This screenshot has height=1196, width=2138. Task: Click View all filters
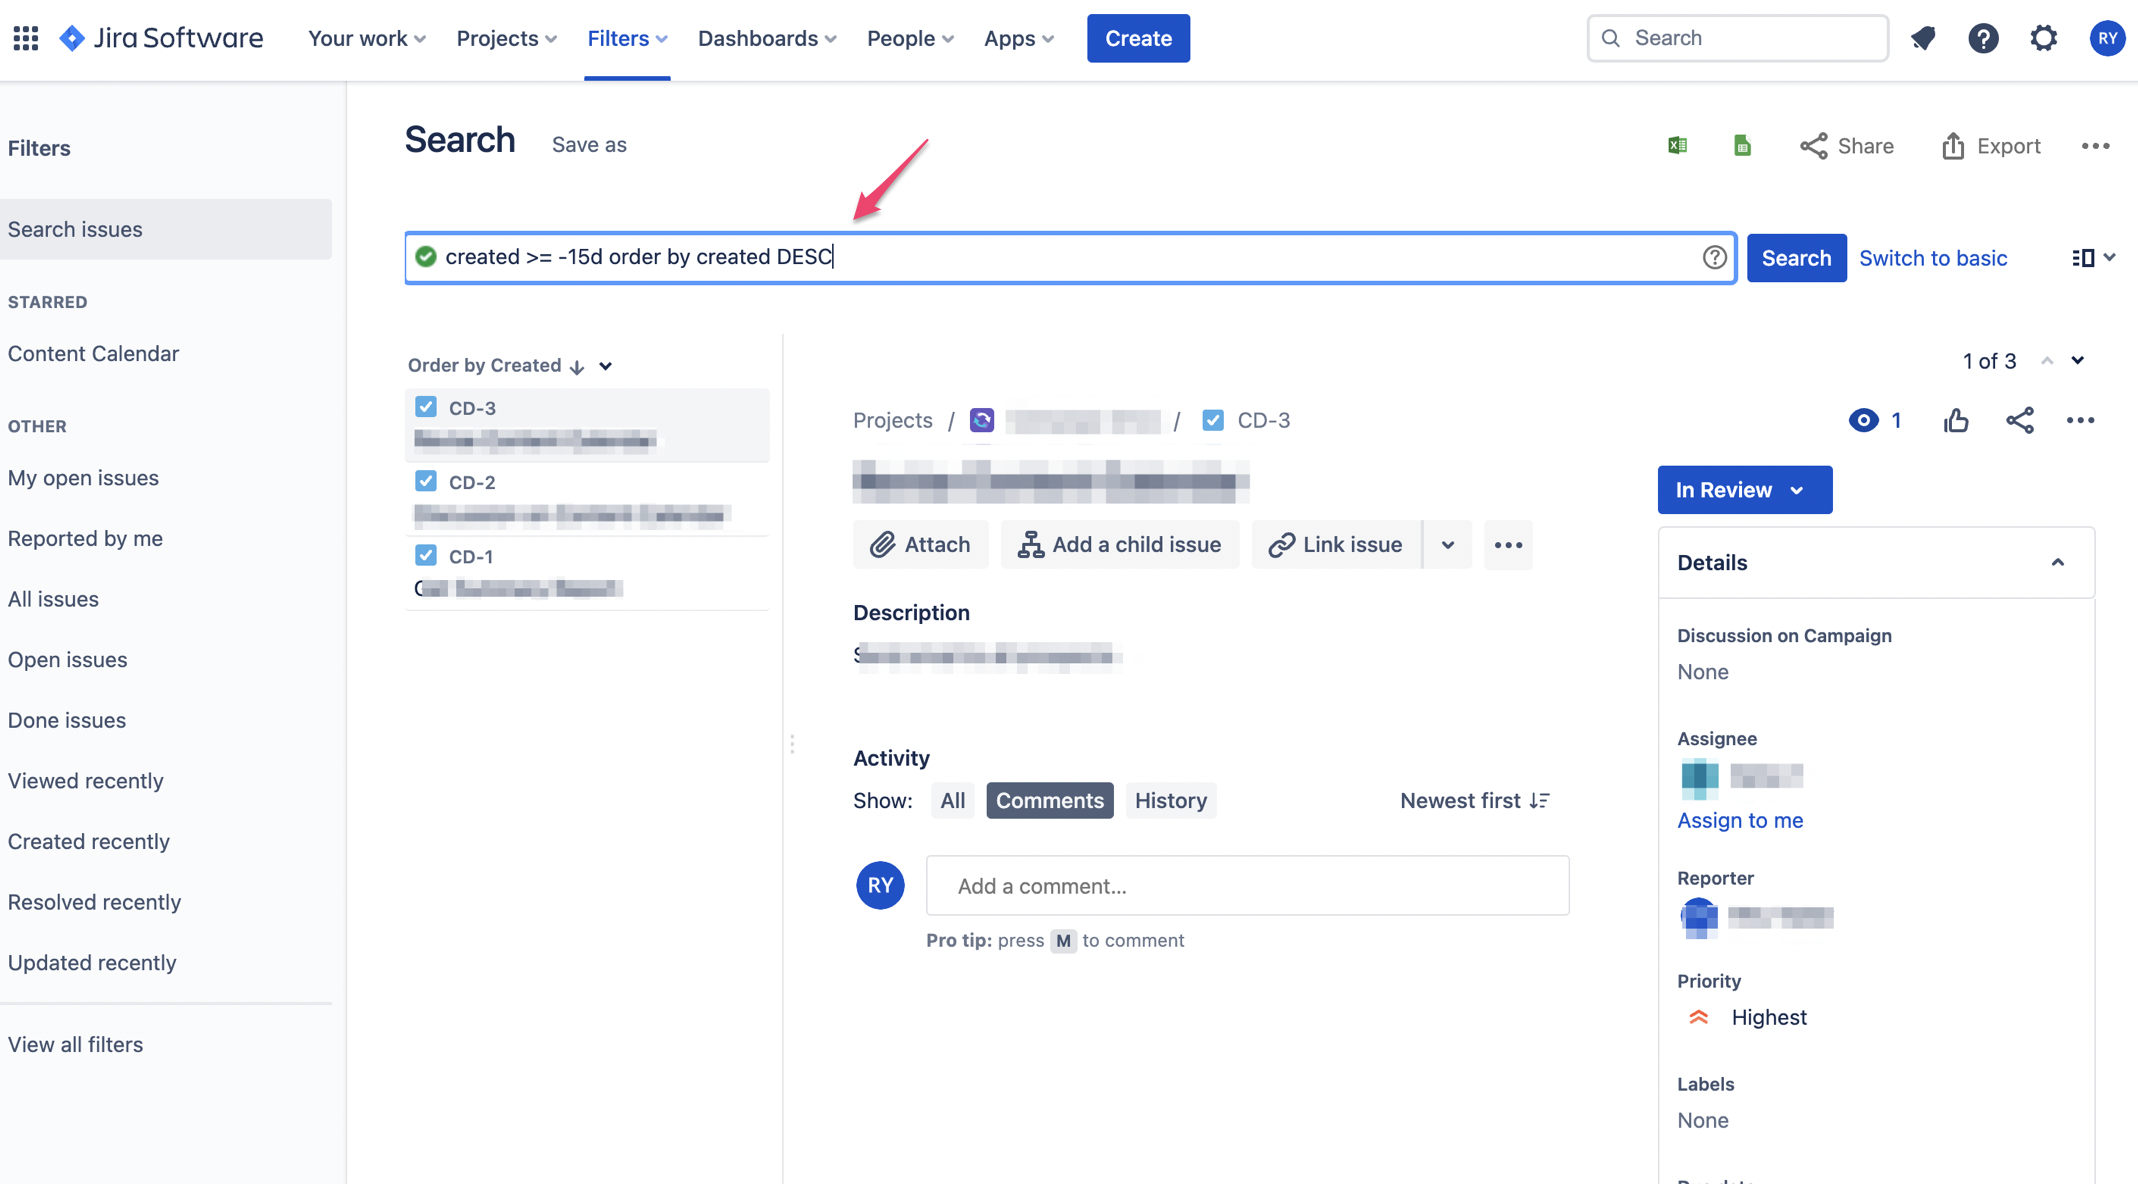pyautogui.click(x=75, y=1044)
